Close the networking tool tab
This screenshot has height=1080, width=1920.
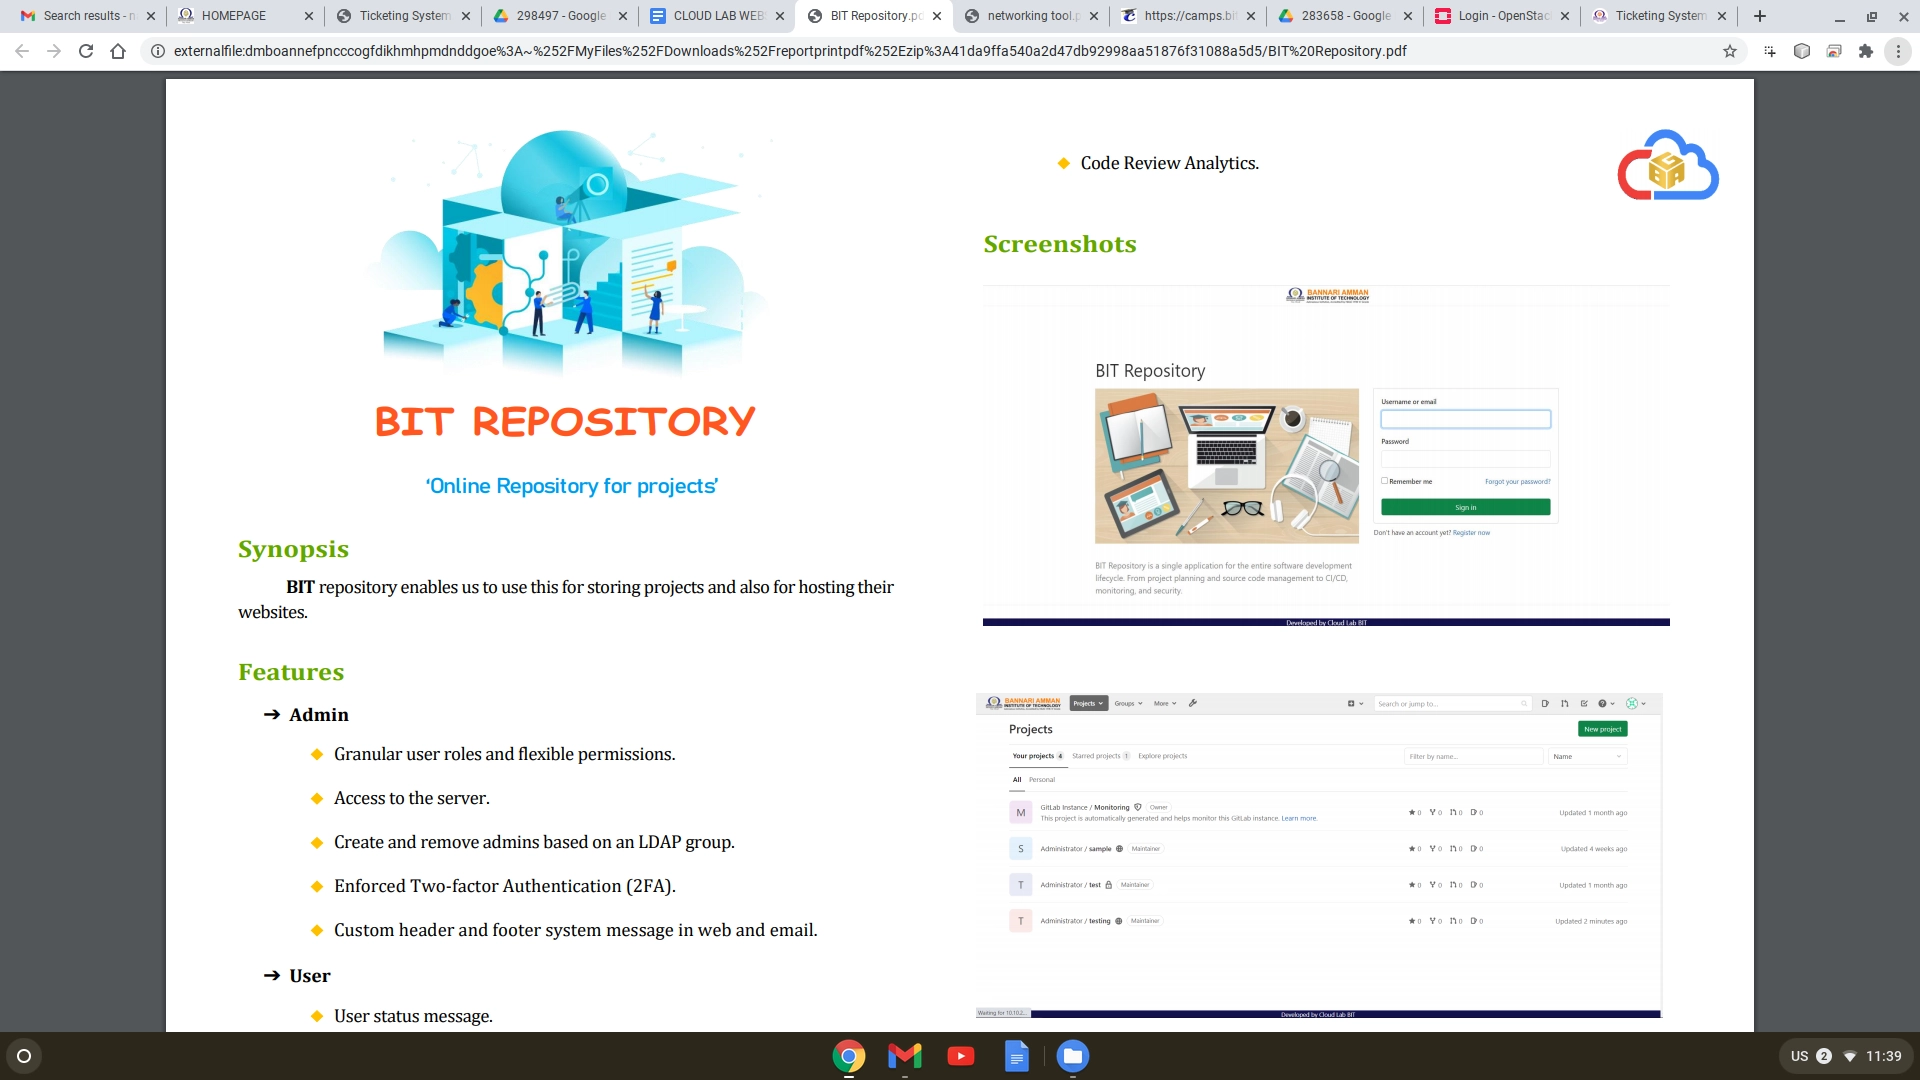[x=1093, y=16]
